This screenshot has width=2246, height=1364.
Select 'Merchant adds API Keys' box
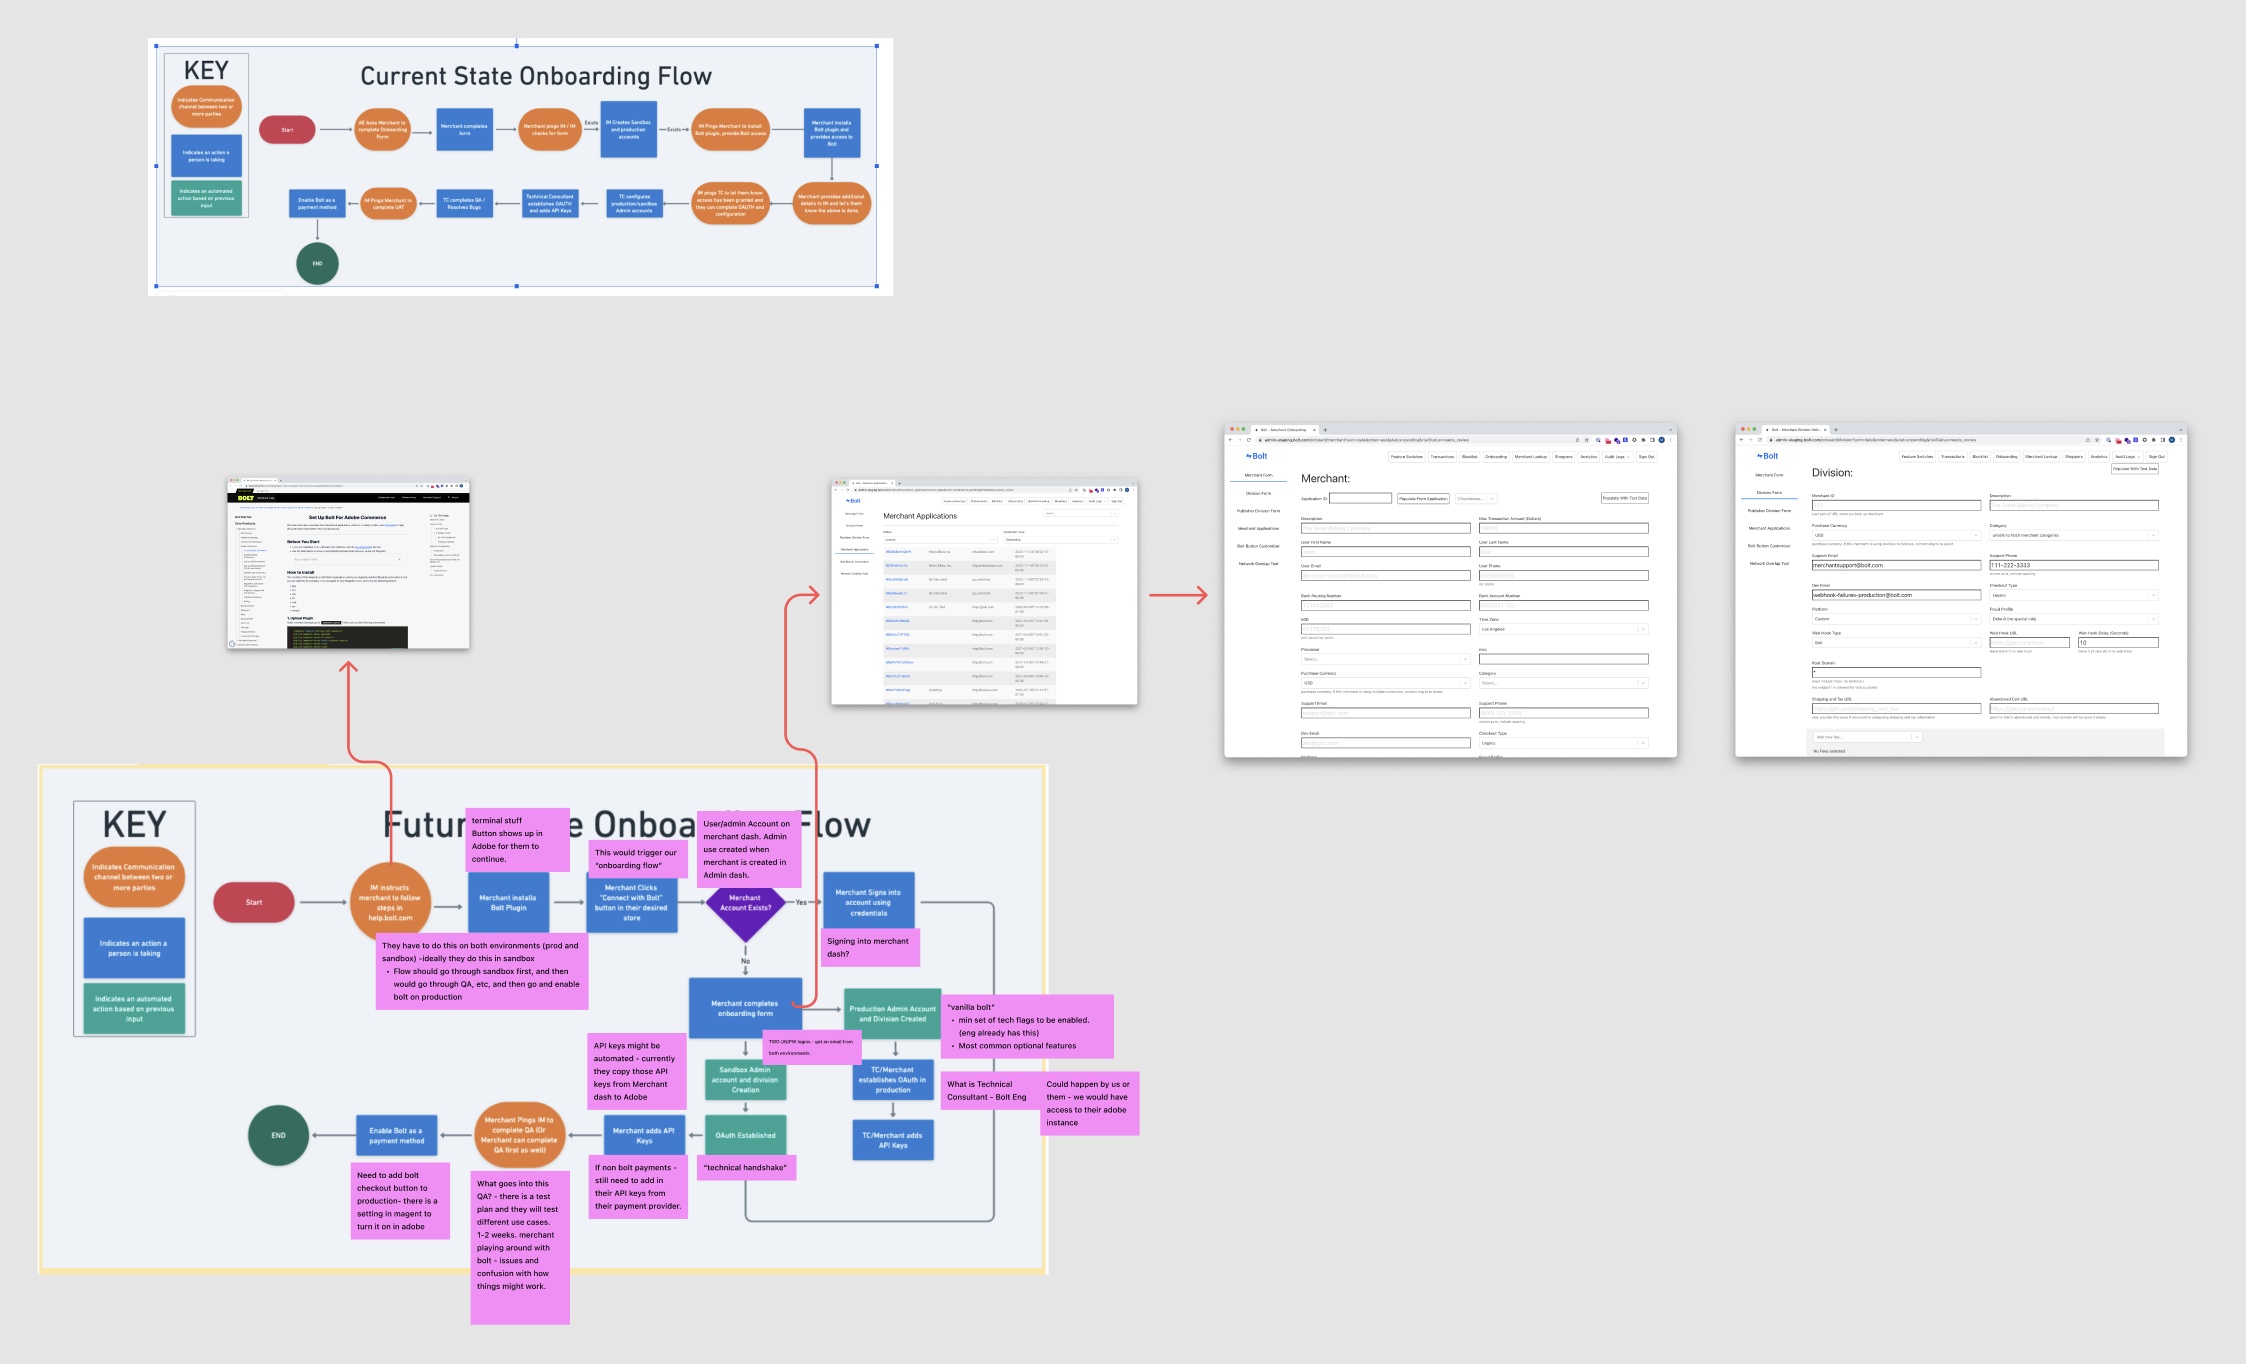[644, 1135]
